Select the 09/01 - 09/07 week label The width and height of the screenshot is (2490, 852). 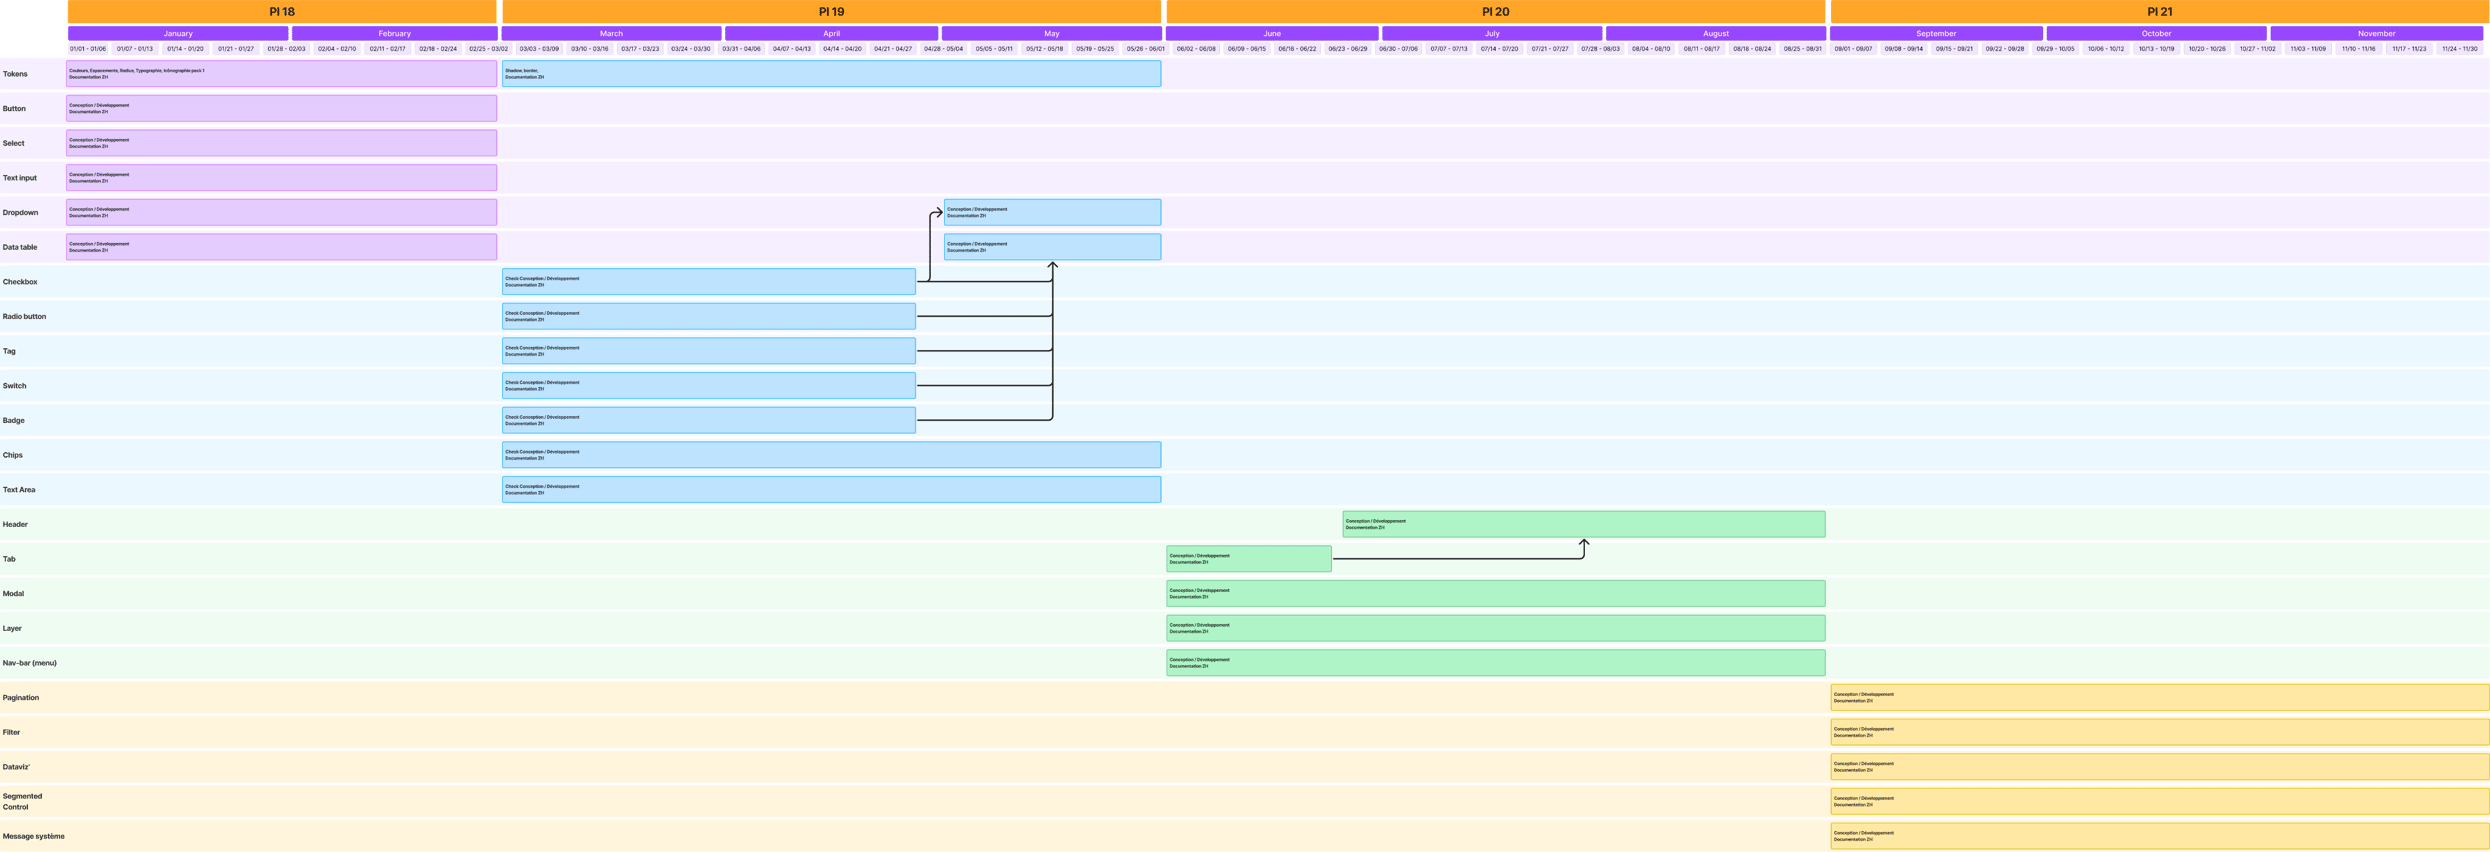[1853, 48]
